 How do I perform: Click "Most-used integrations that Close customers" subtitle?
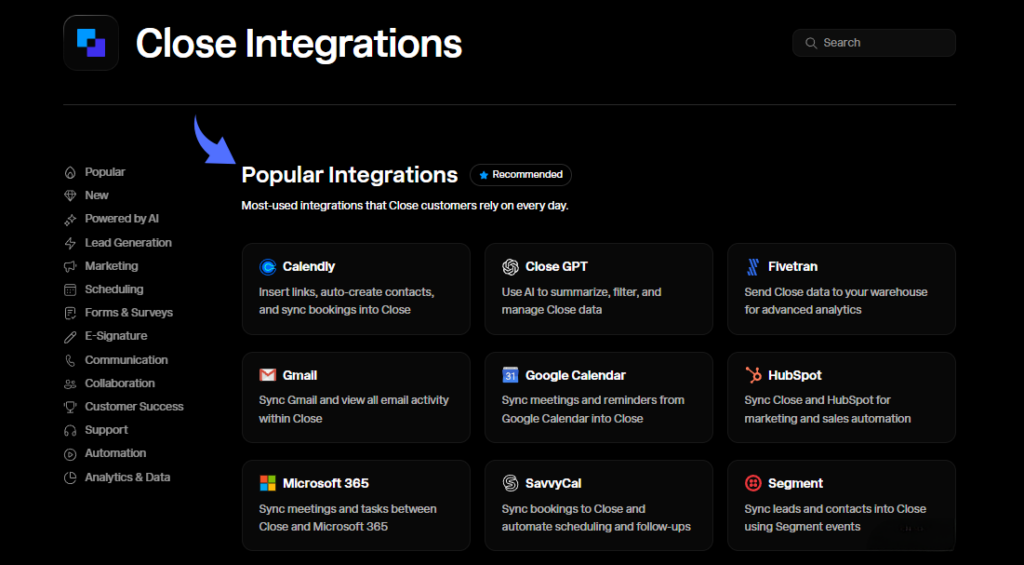pyautogui.click(x=405, y=206)
